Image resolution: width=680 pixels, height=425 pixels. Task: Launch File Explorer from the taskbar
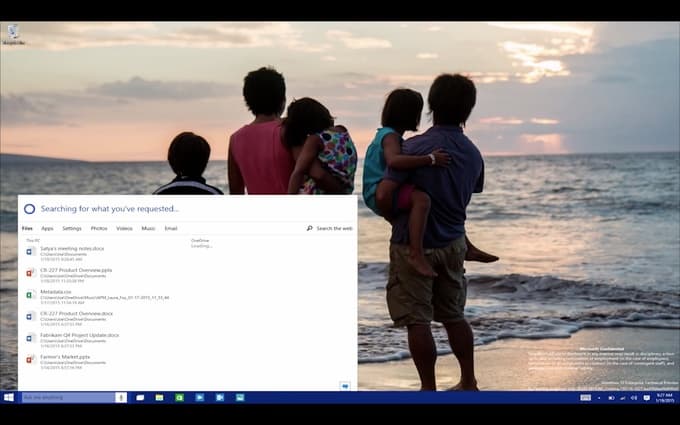pos(160,397)
